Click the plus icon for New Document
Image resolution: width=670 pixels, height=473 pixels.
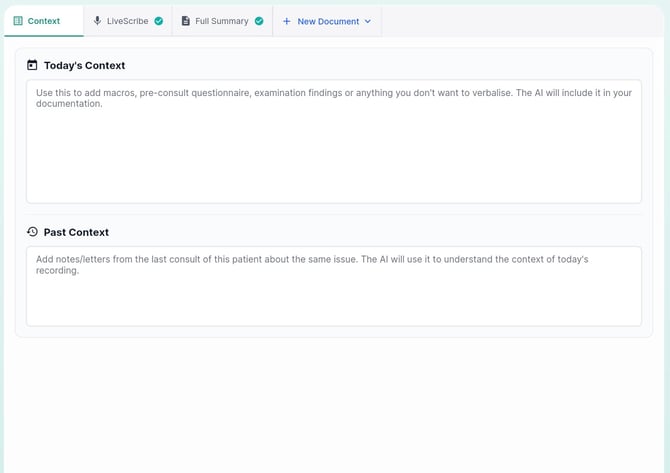286,21
